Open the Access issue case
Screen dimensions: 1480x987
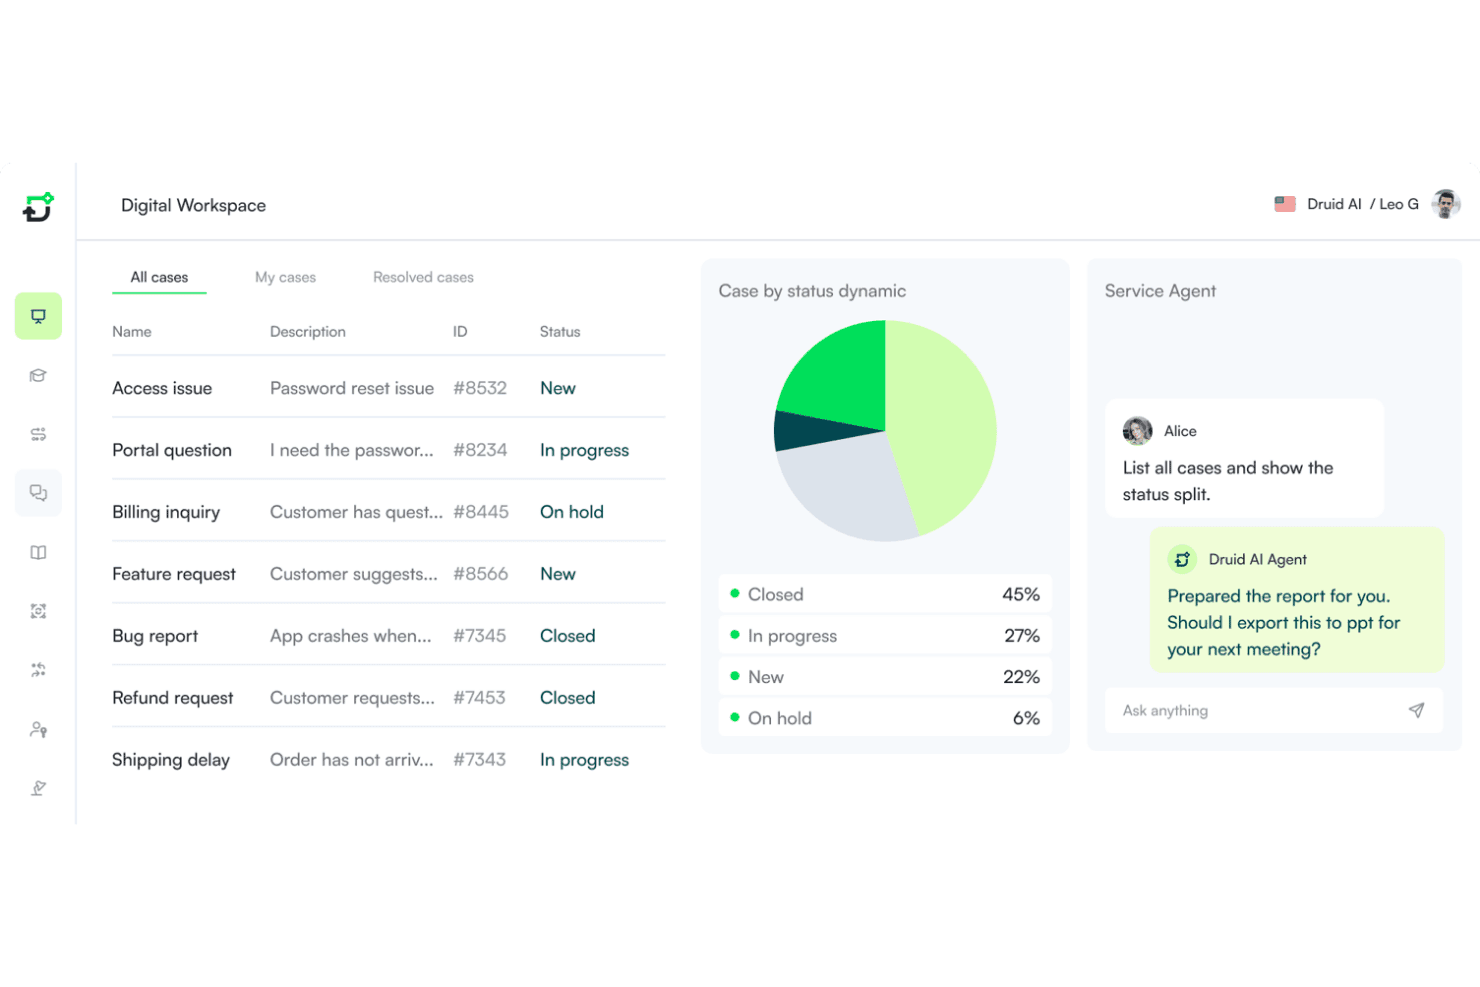click(x=389, y=388)
